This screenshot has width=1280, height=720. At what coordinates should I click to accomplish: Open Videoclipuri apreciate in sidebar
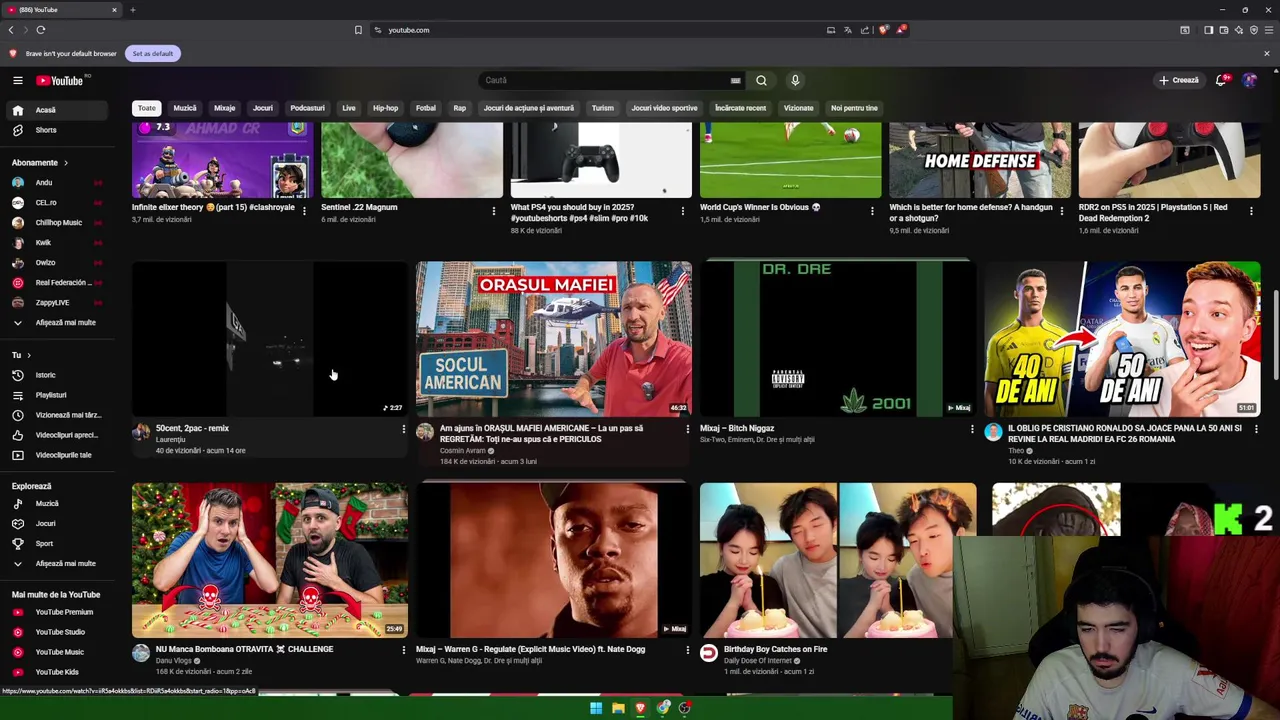[x=55, y=435]
